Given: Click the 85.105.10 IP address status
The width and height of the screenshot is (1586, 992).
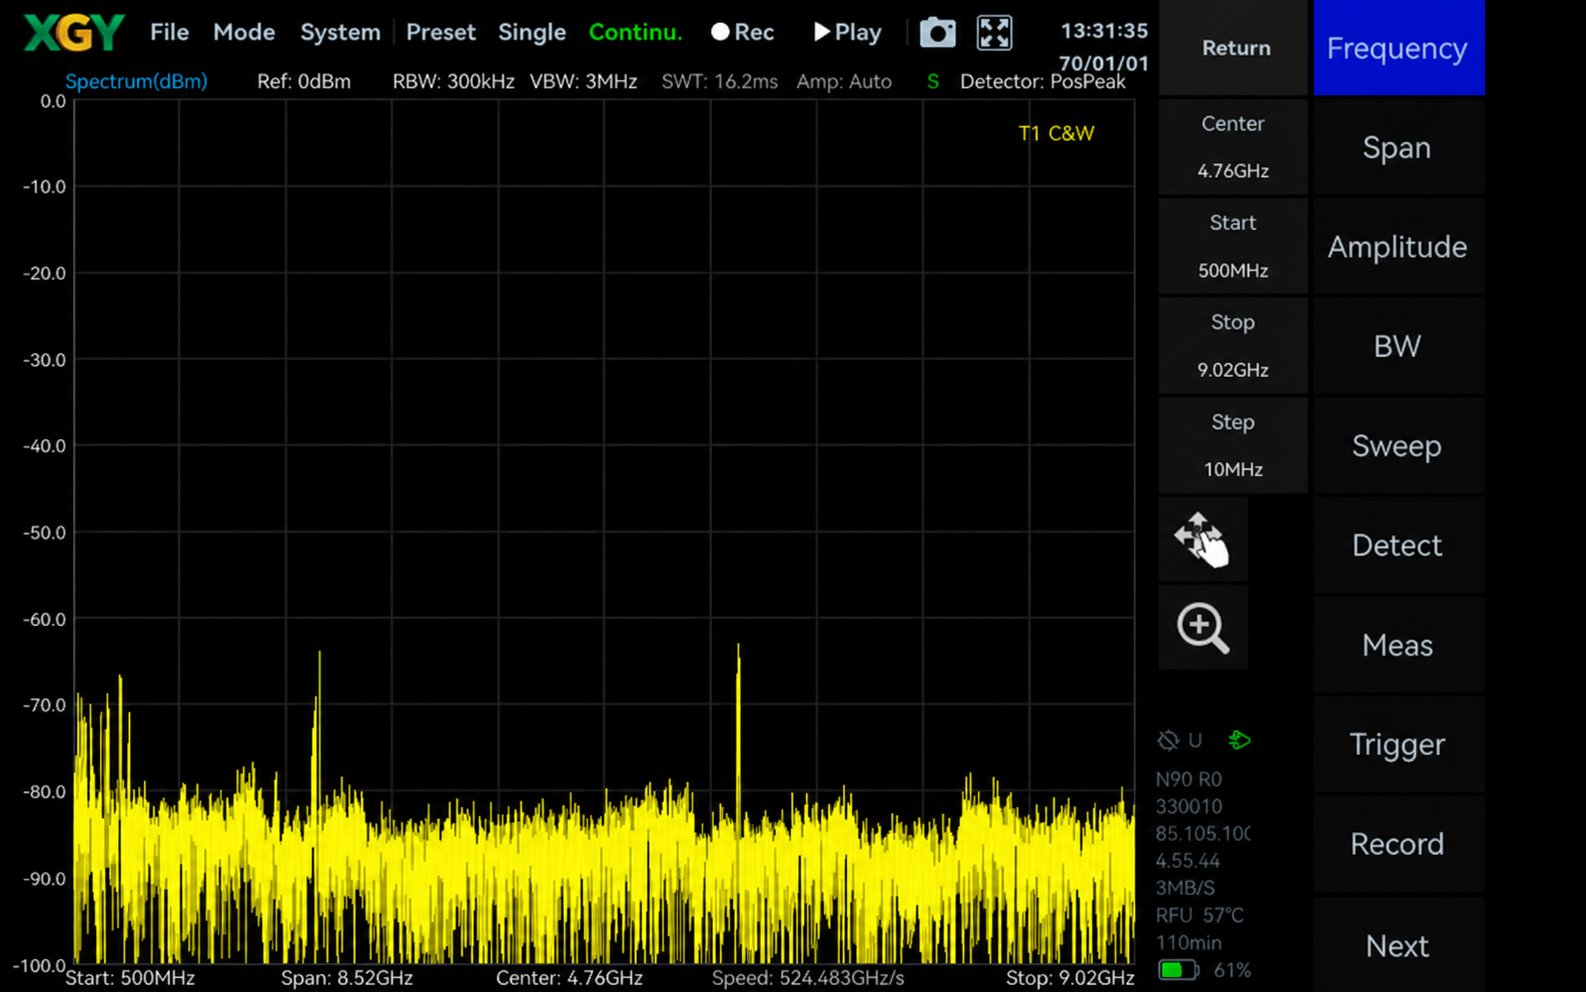Looking at the screenshot, I should [1203, 834].
